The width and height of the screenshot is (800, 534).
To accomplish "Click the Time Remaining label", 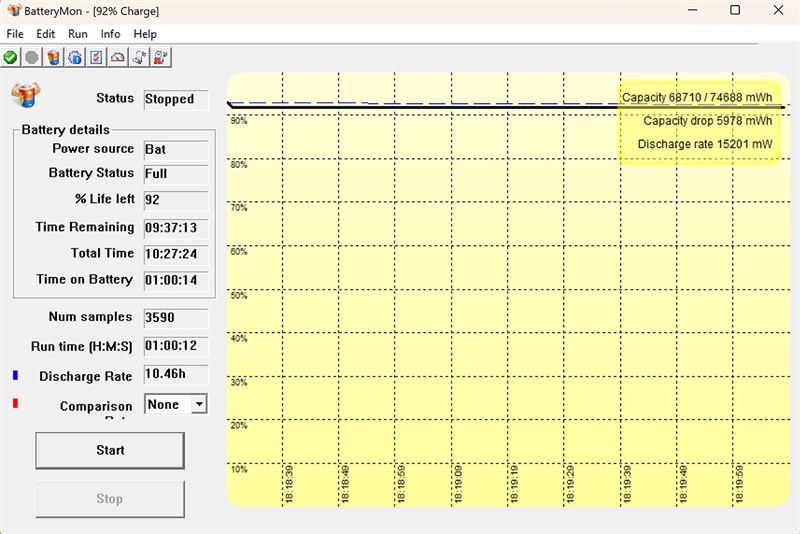I will pyautogui.click(x=85, y=227).
